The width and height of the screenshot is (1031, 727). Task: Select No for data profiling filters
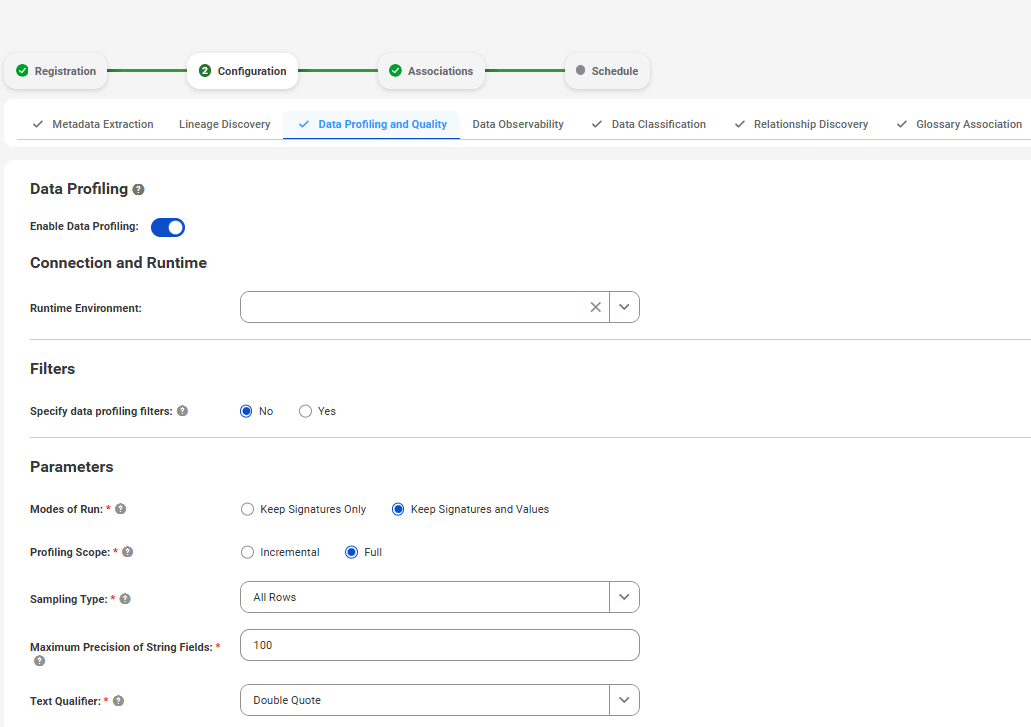[x=247, y=411]
